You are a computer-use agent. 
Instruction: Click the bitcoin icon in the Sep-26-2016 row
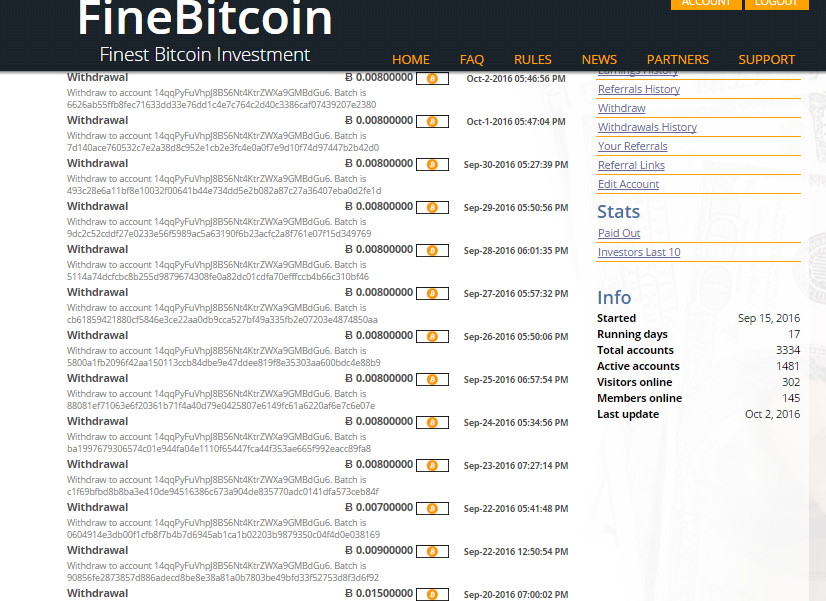[x=432, y=337]
